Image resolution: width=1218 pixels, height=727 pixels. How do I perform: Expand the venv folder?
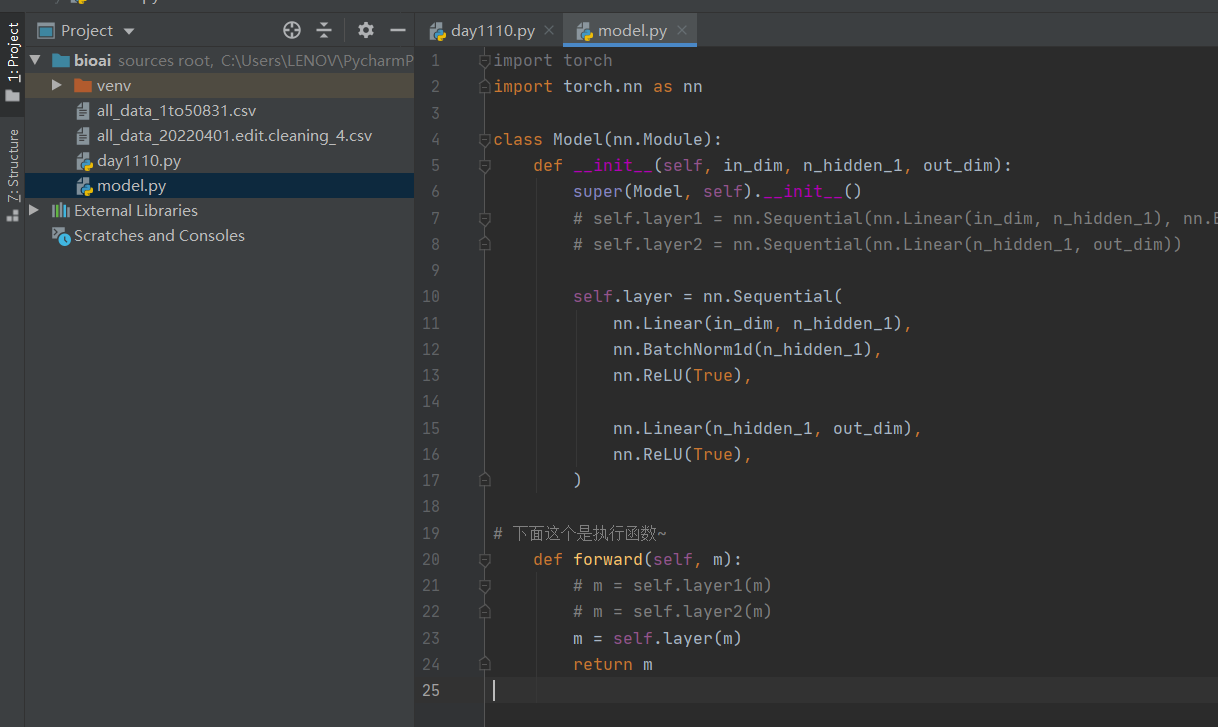pos(57,86)
